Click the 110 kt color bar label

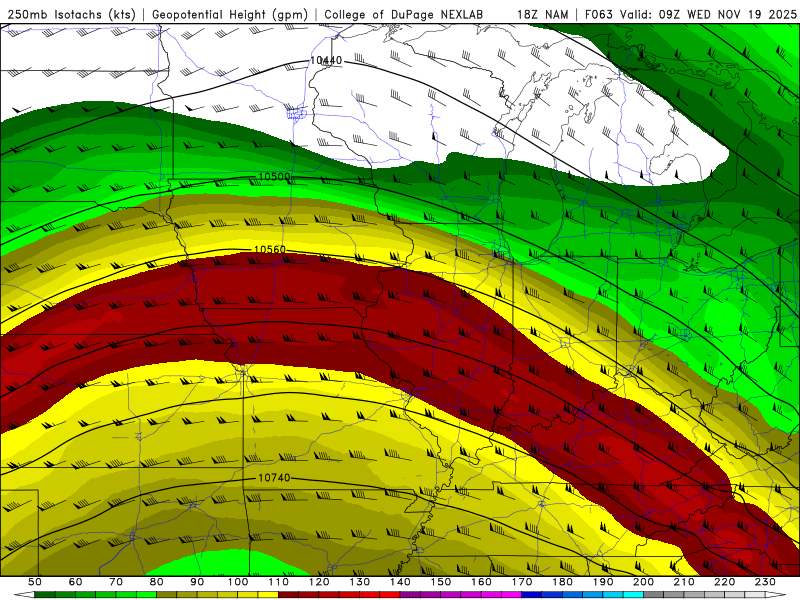[x=278, y=582]
